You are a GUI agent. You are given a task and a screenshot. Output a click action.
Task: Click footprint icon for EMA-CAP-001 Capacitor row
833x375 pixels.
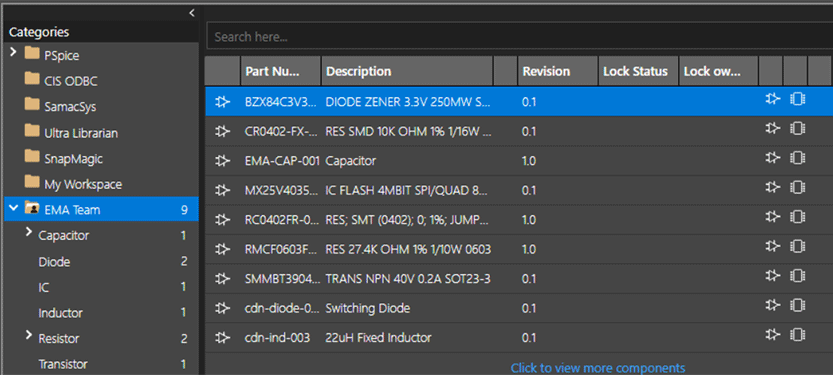797,158
